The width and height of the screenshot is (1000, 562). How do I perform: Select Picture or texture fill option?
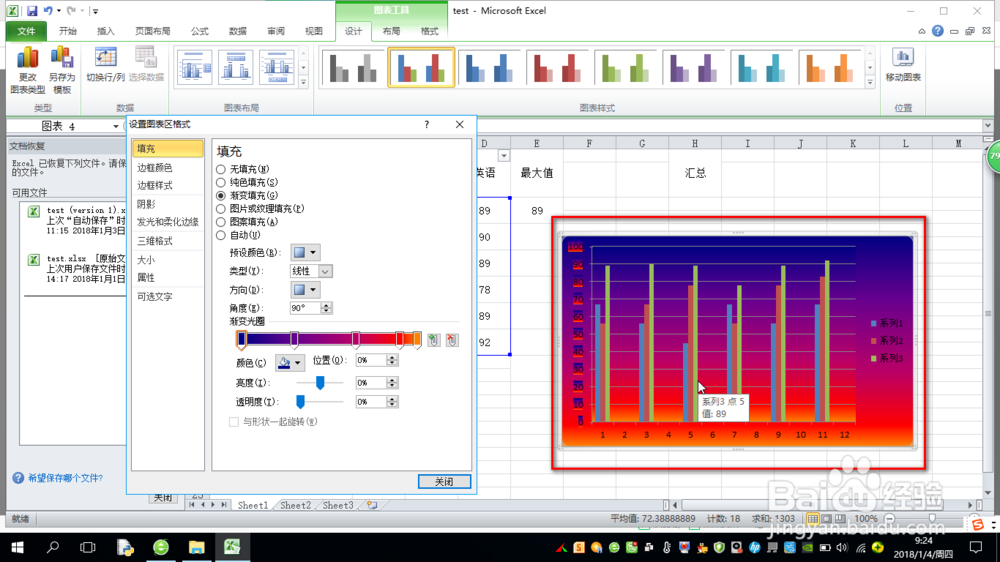coord(221,209)
